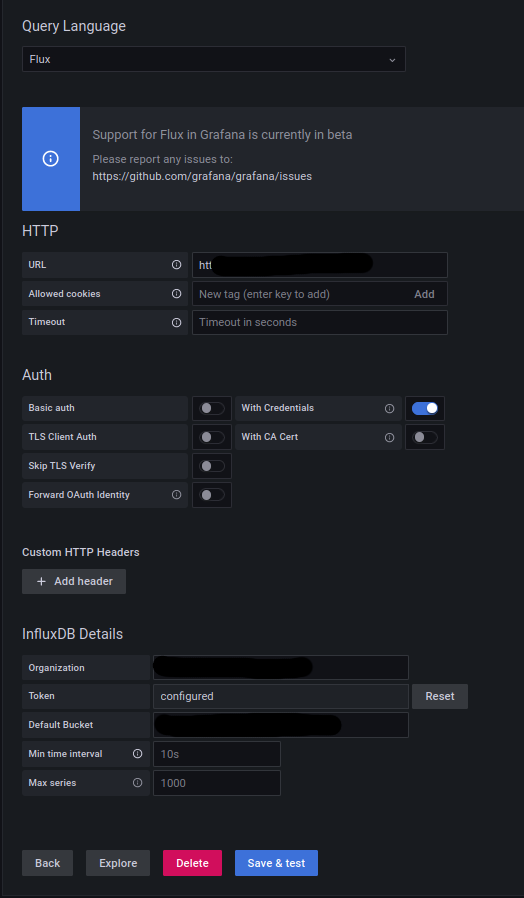Enable the Forward OAuth Identity switch
This screenshot has width=524, height=898.
(x=212, y=495)
